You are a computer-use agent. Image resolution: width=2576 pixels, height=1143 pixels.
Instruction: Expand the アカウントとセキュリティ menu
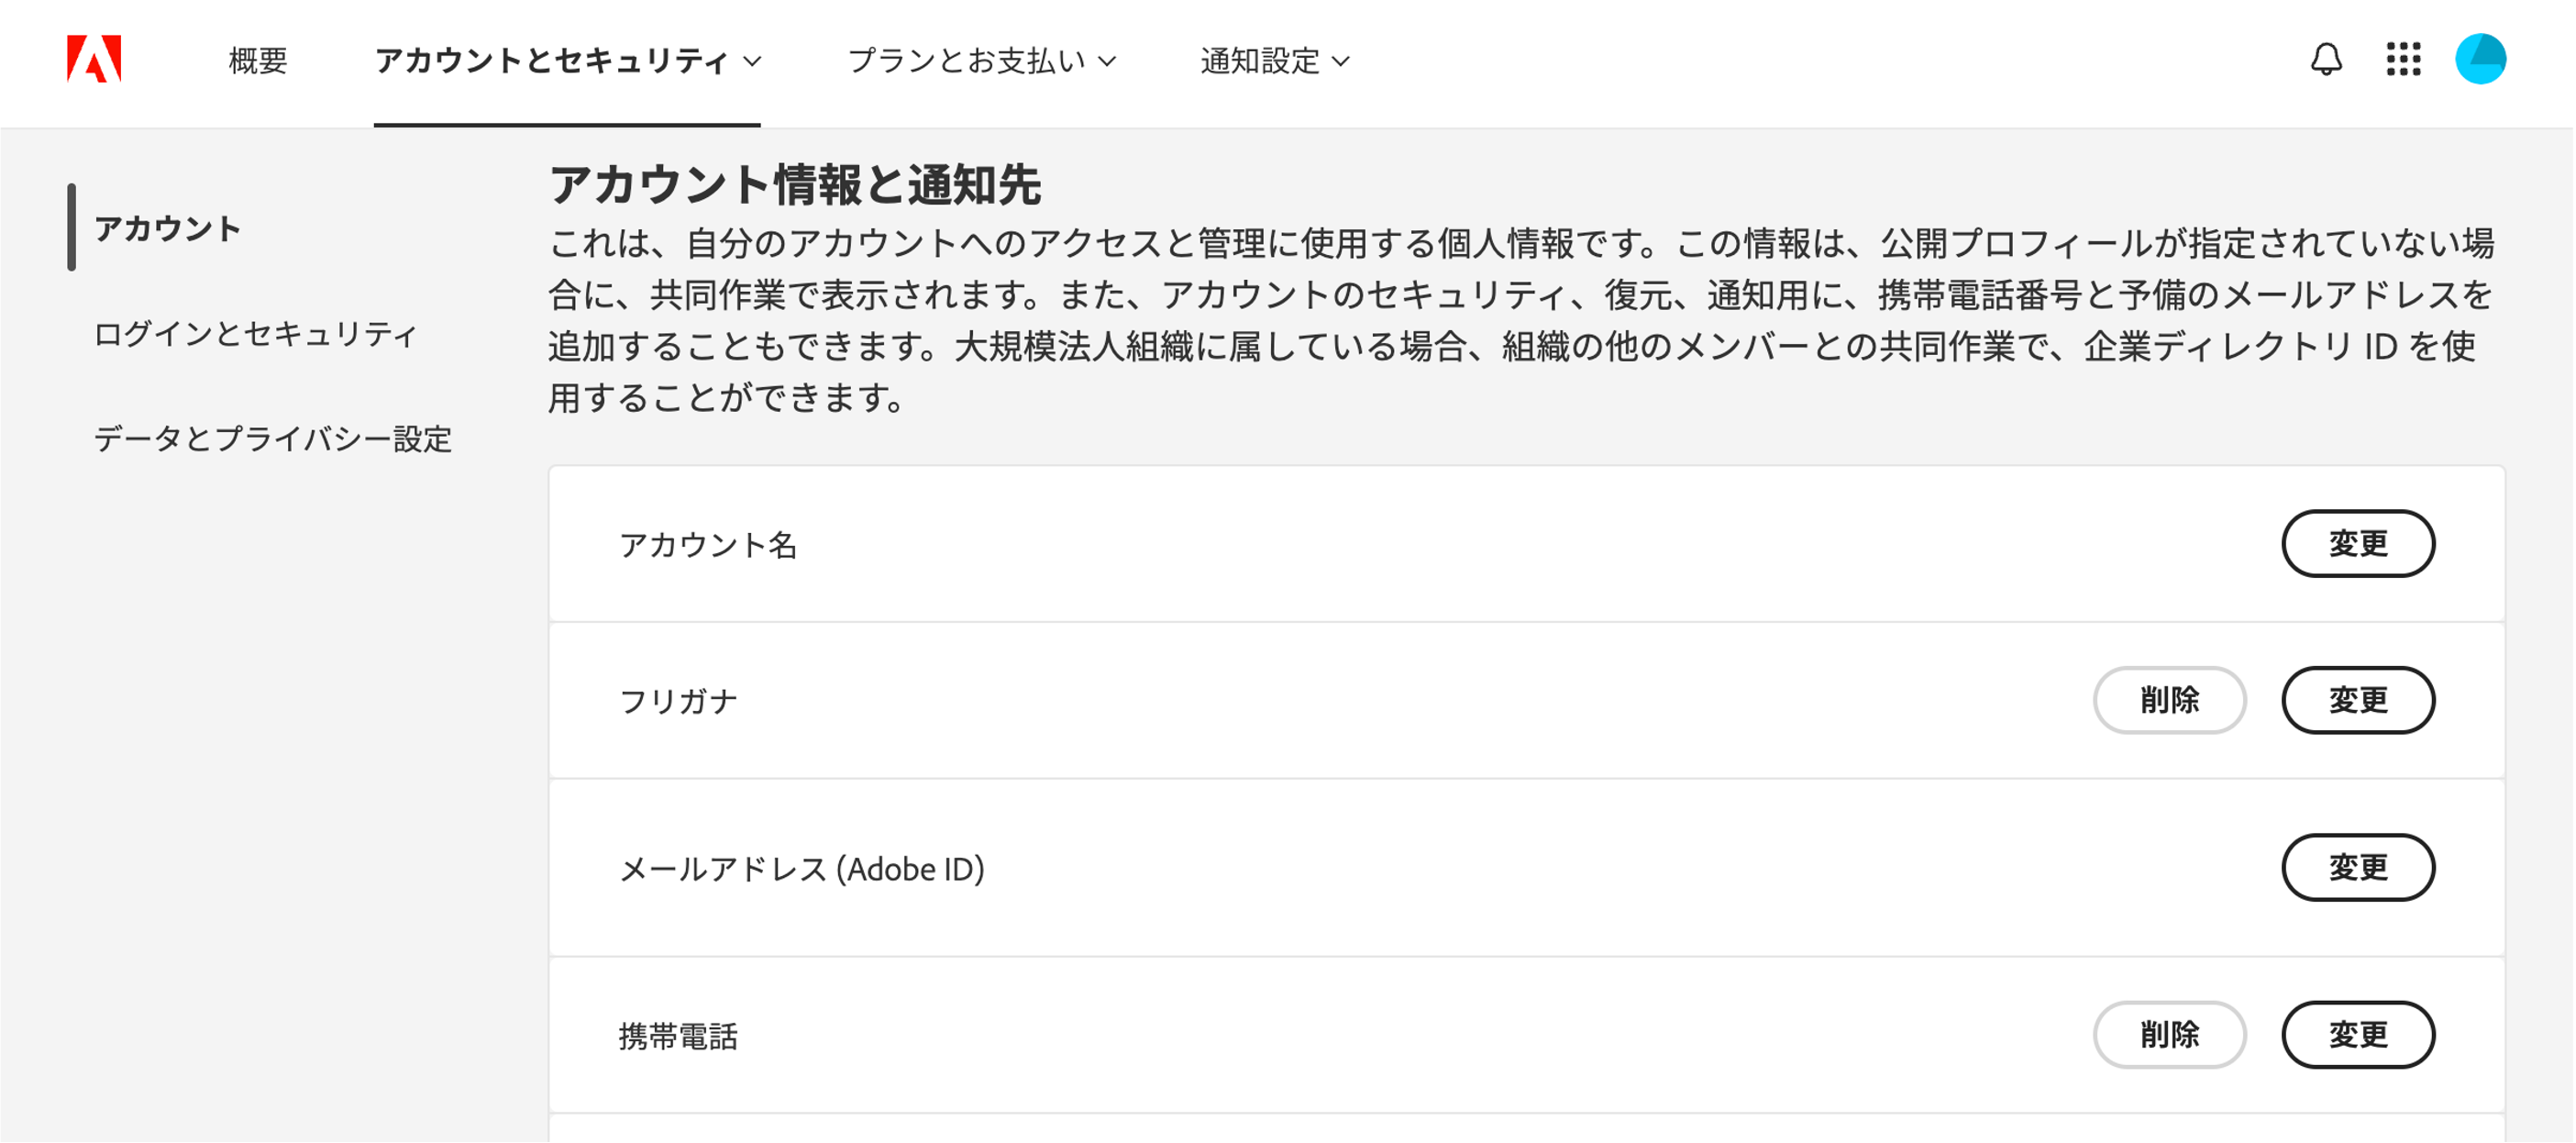567,61
